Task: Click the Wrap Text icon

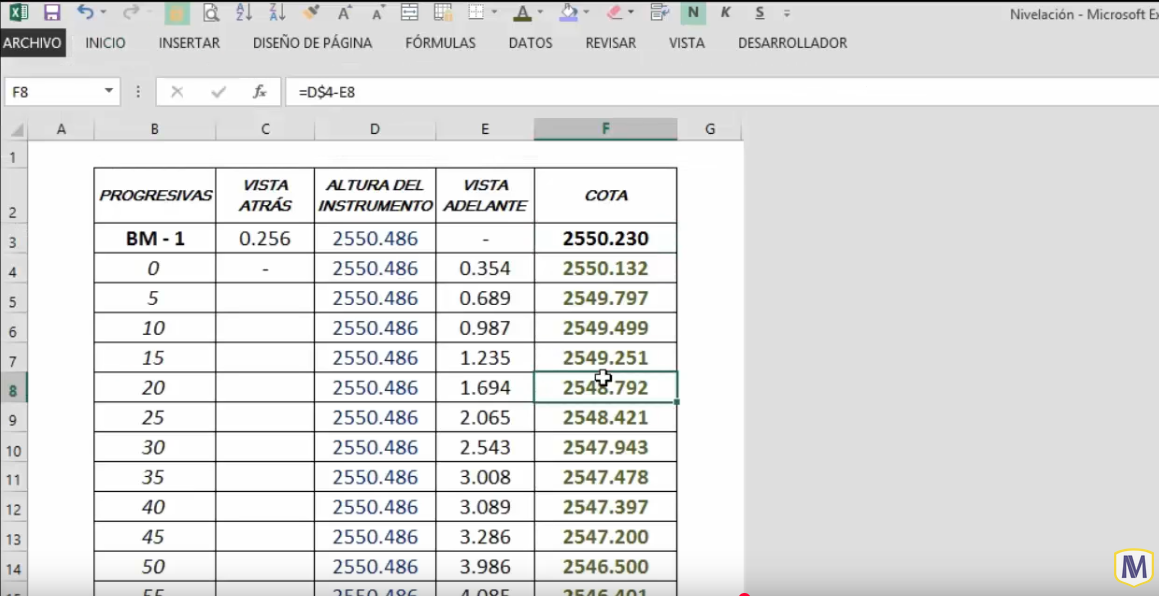Action: pyautogui.click(x=659, y=12)
